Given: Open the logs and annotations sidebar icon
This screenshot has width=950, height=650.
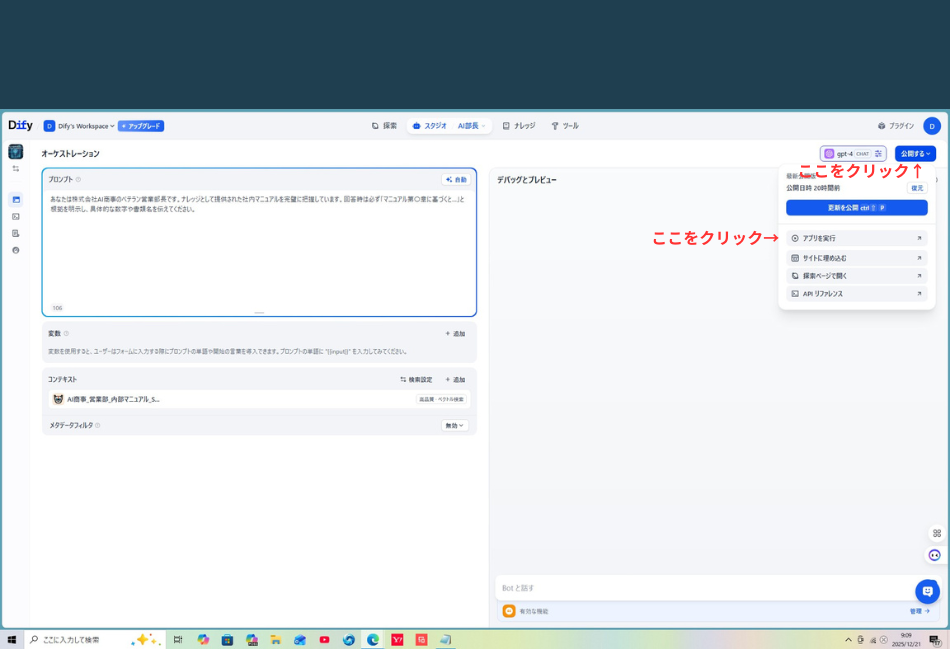Looking at the screenshot, I should pos(16,233).
